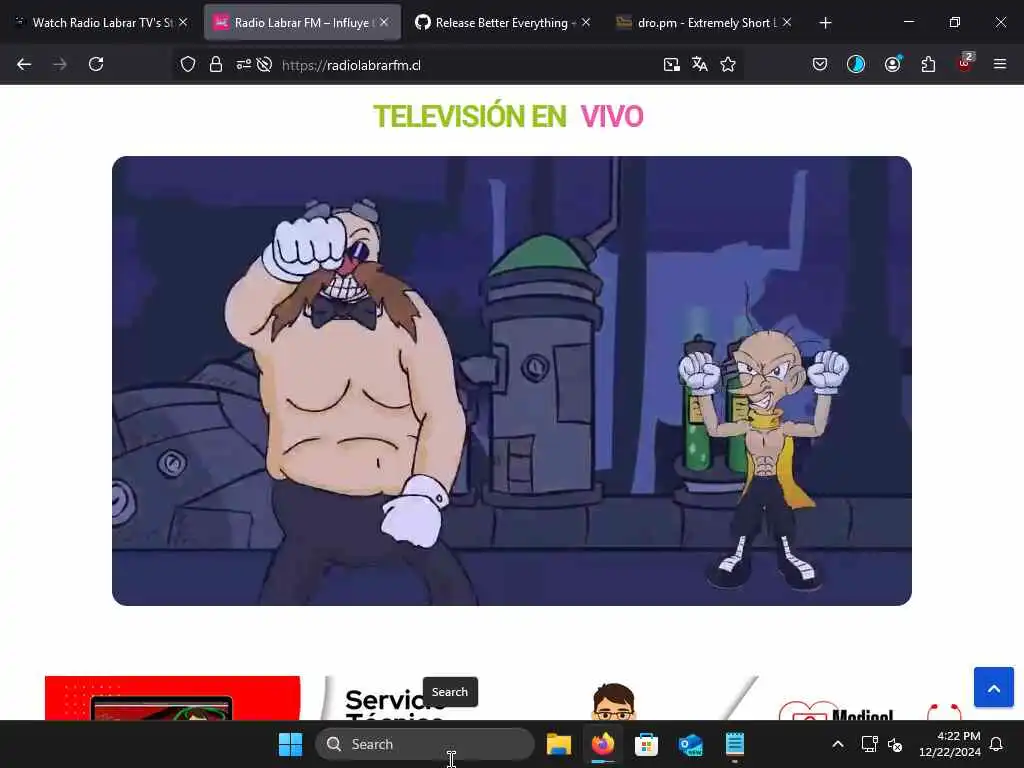This screenshot has height=768, width=1024.
Task: Click the red advertisement banner
Action: (172, 698)
